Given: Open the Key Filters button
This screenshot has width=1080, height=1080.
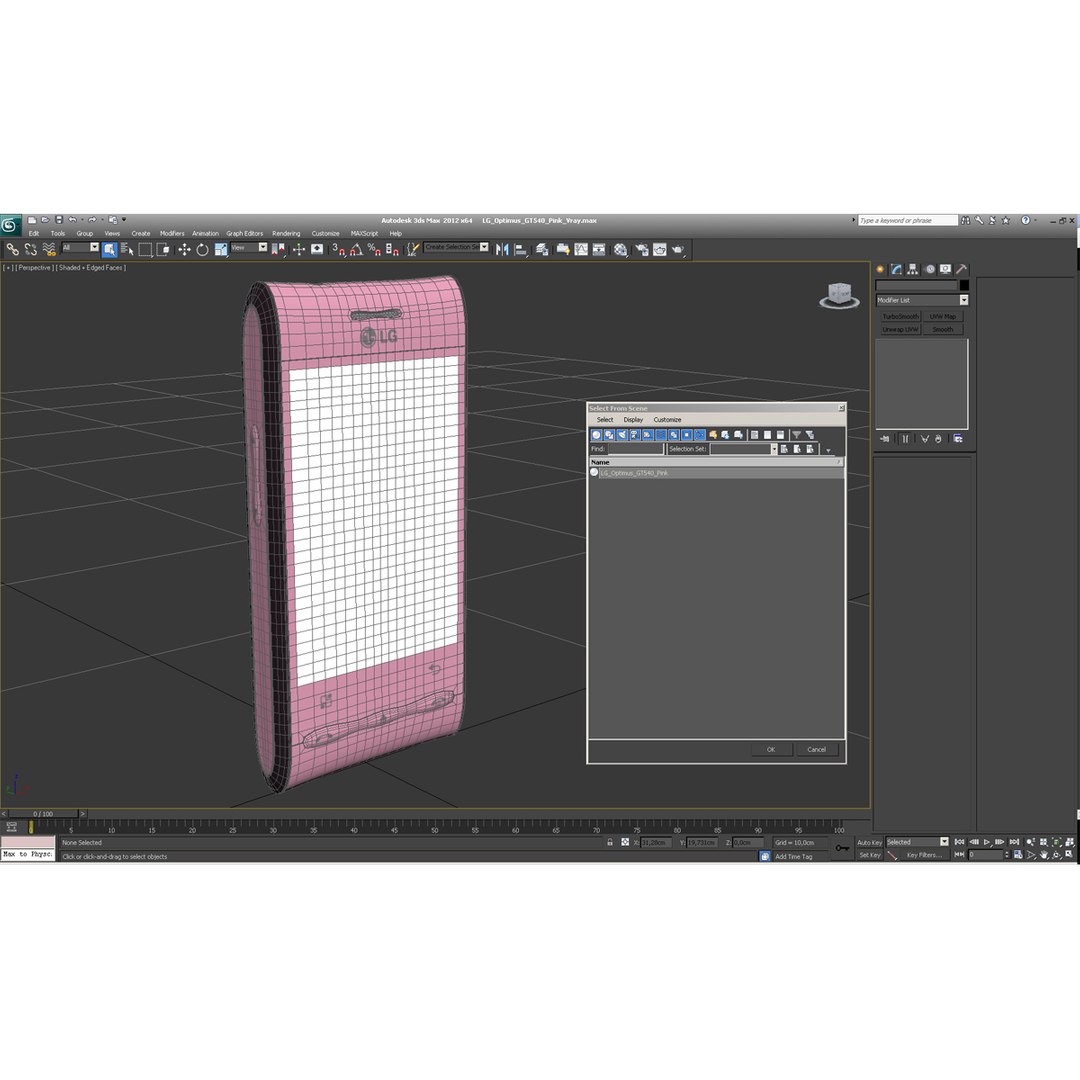Looking at the screenshot, I should click(924, 855).
